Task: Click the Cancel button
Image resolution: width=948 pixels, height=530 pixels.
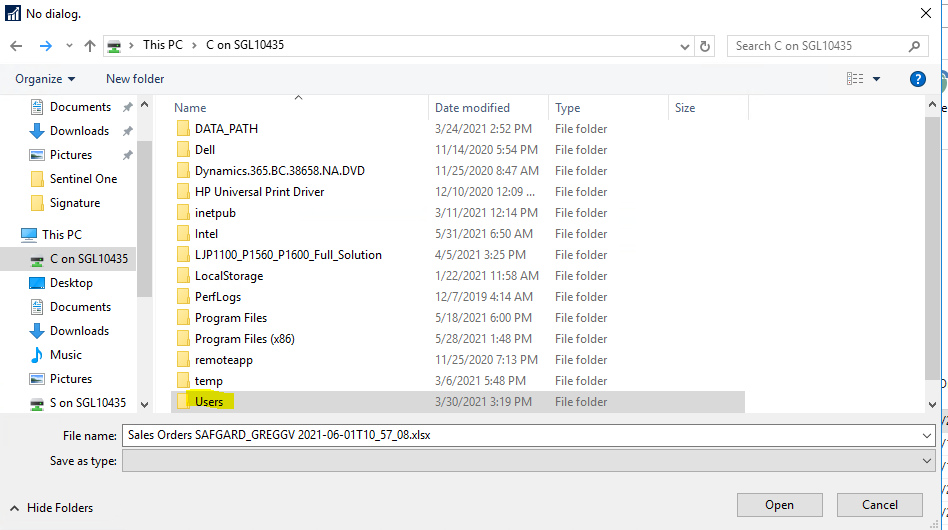Action: pos(880,505)
